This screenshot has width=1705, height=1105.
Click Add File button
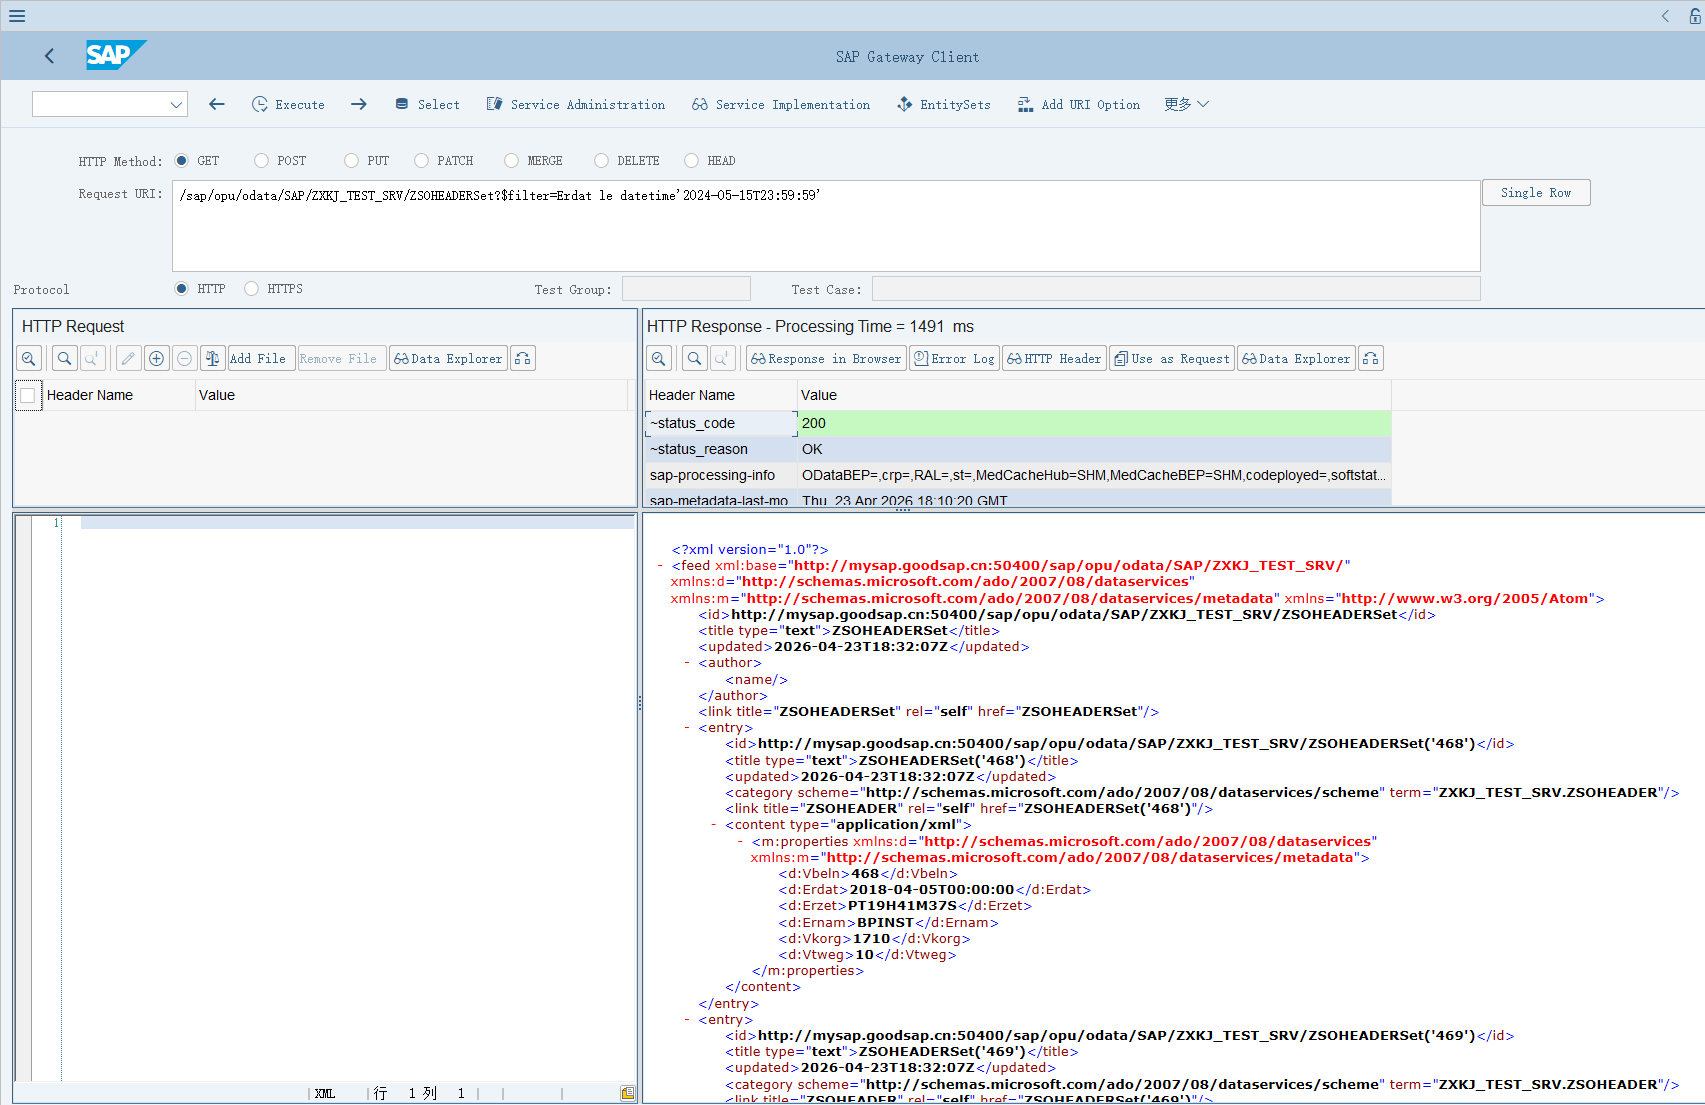coord(261,358)
